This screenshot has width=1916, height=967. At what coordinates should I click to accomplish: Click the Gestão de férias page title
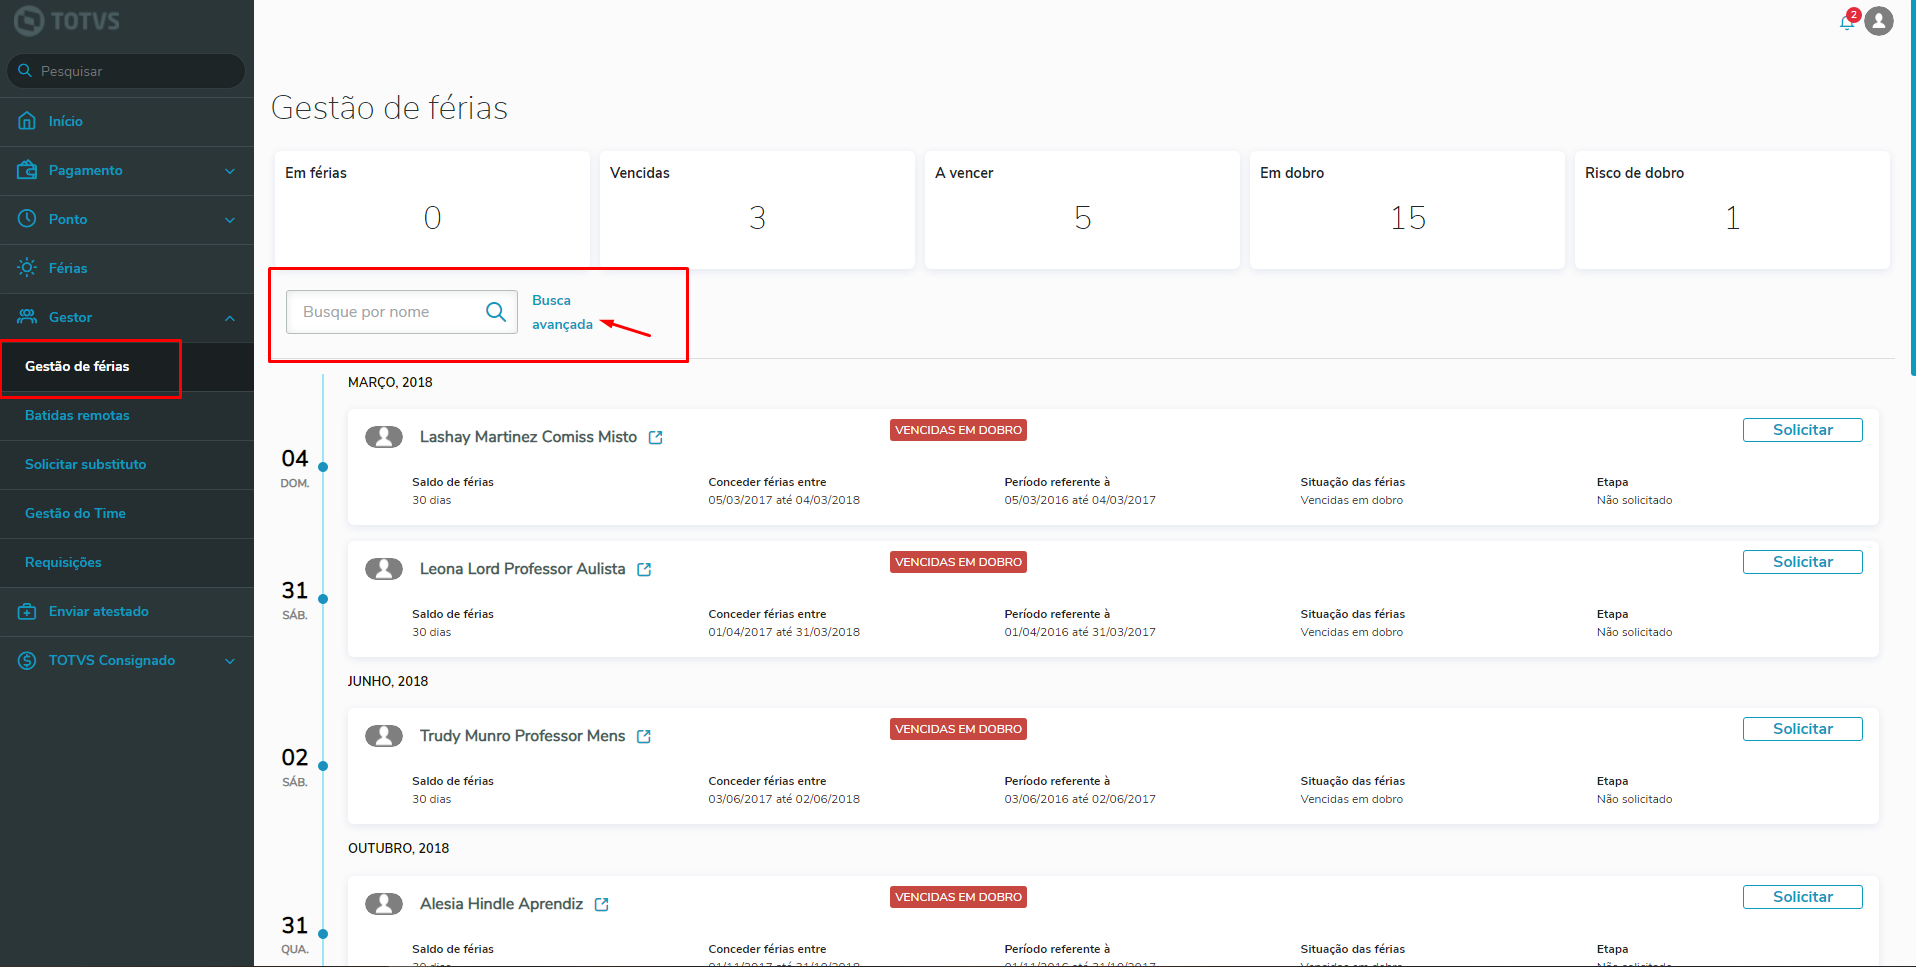tap(389, 107)
